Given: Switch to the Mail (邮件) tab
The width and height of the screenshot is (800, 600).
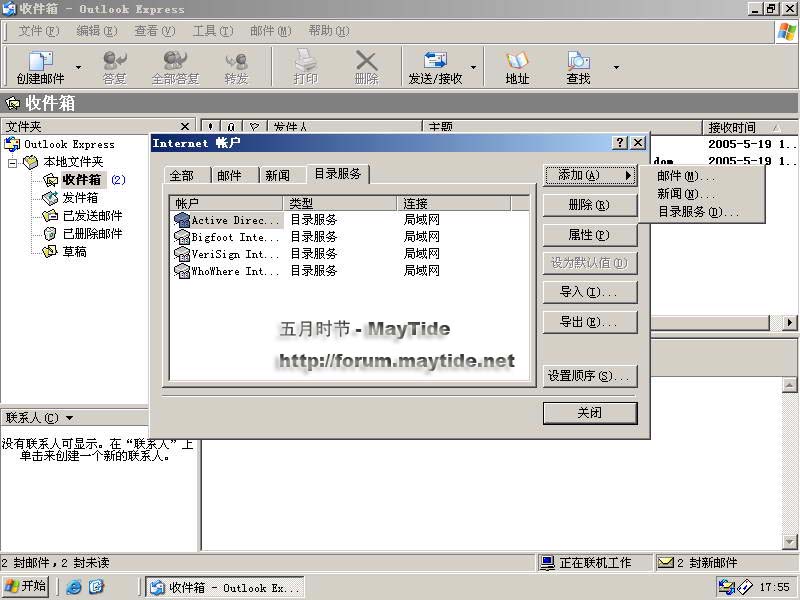Looking at the screenshot, I should (x=229, y=176).
